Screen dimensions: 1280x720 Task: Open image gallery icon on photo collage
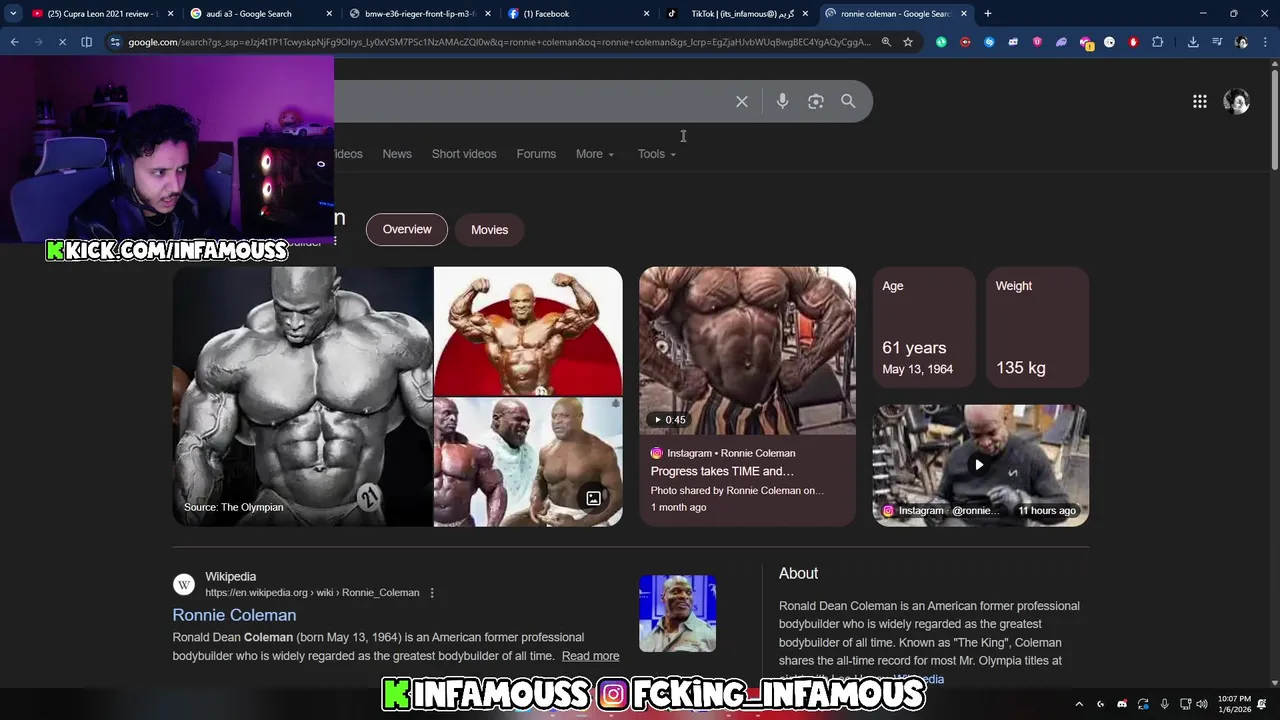click(593, 498)
